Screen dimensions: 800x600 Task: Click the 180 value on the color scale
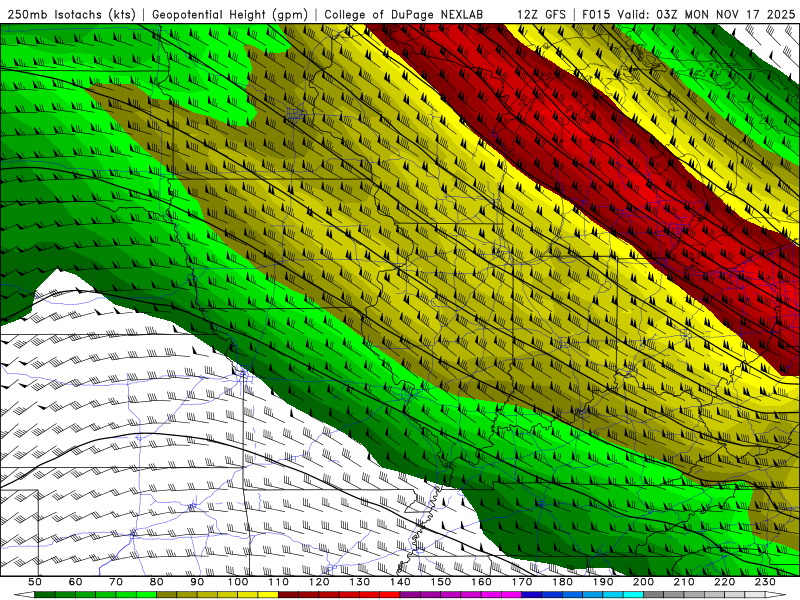point(562,582)
